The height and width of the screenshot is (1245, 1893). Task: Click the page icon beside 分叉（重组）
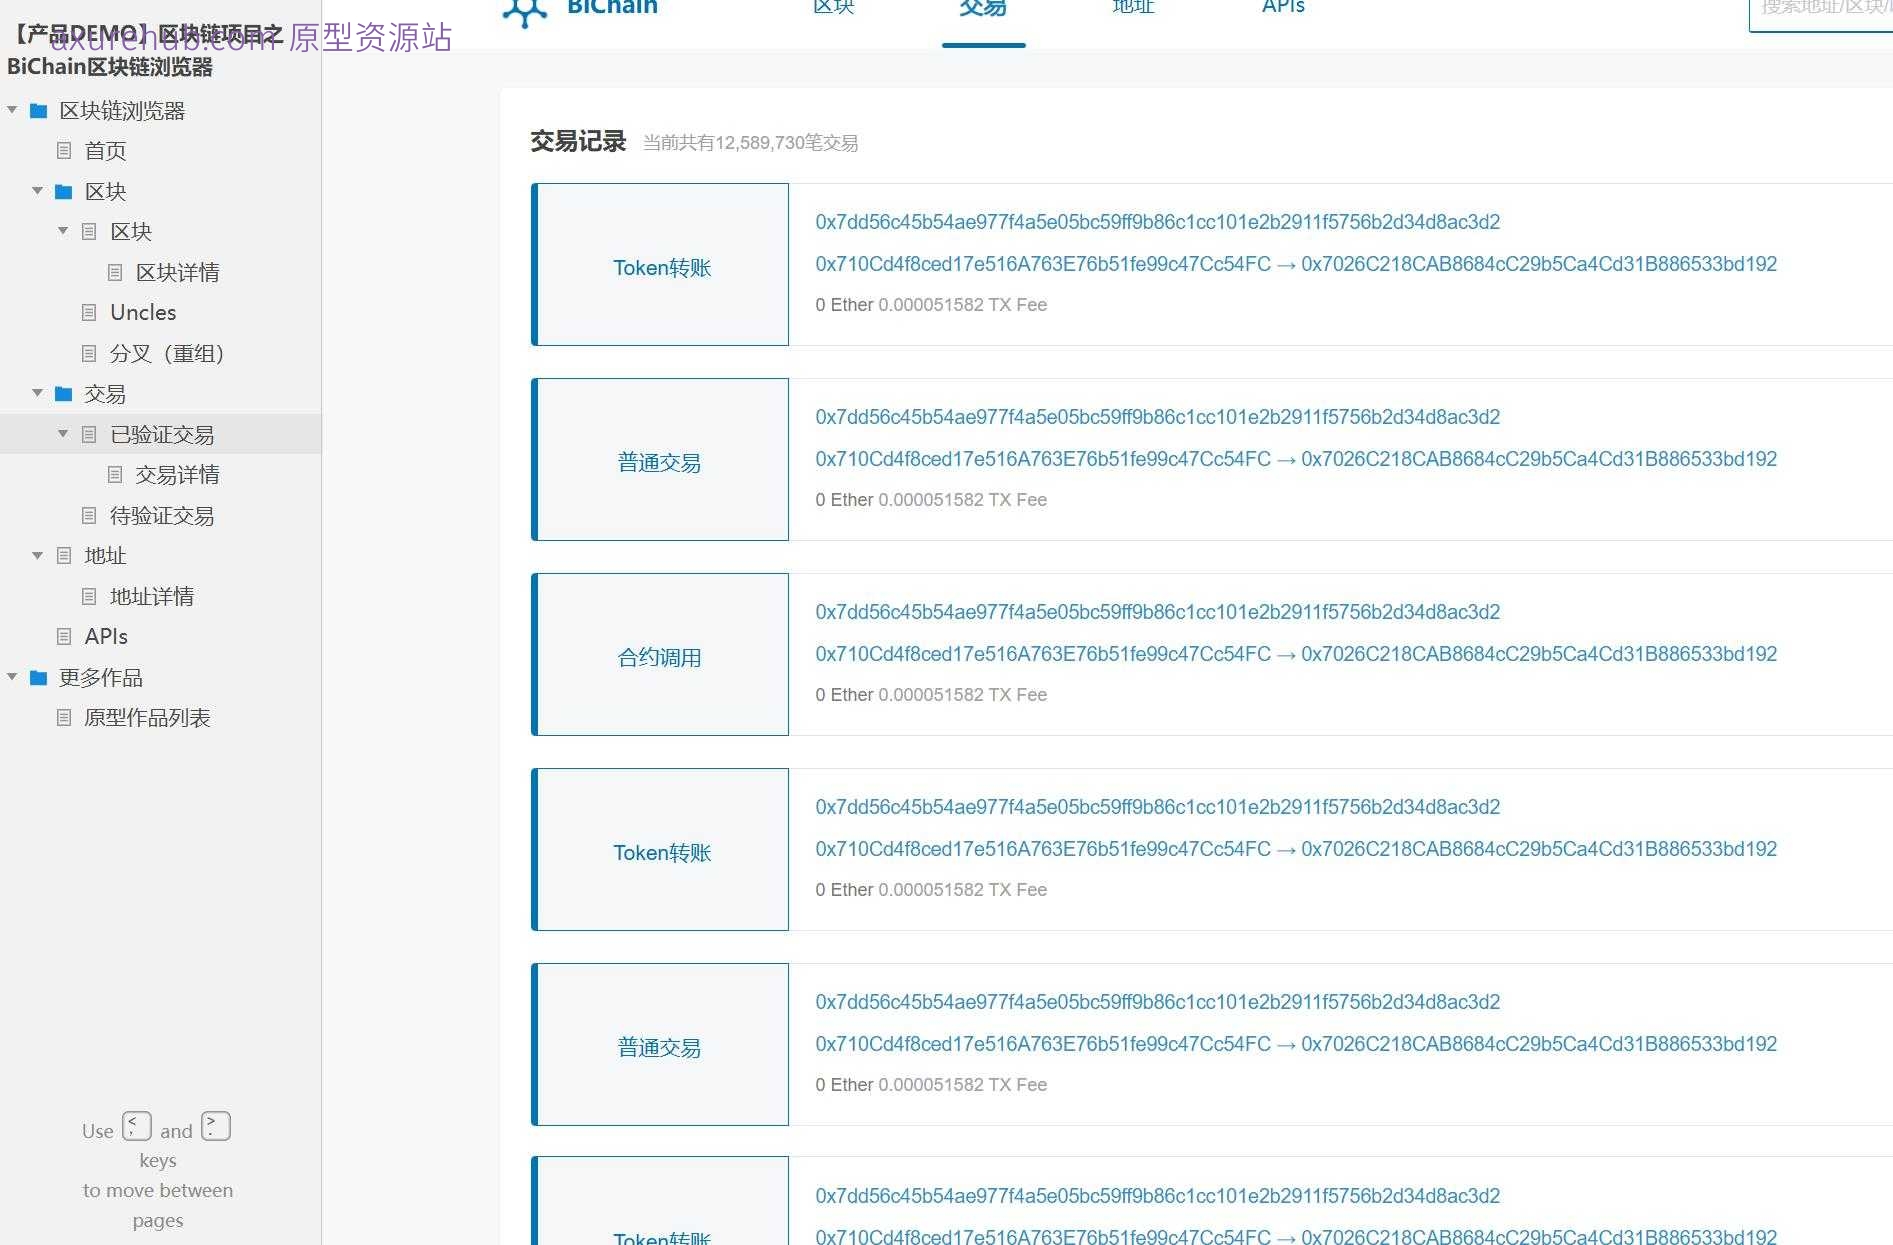click(x=88, y=353)
